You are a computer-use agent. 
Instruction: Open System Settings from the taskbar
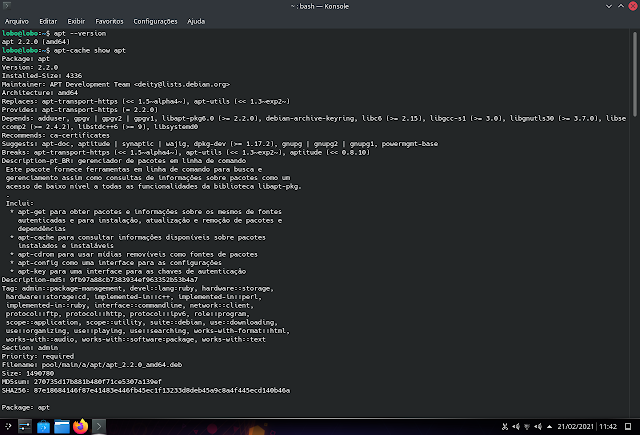pos(25,427)
